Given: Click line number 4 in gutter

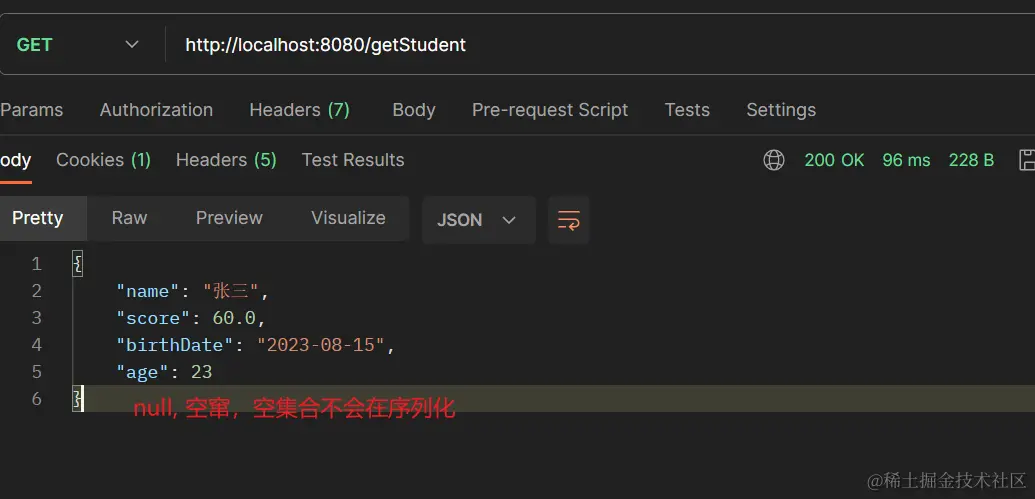Looking at the screenshot, I should pos(36,345).
